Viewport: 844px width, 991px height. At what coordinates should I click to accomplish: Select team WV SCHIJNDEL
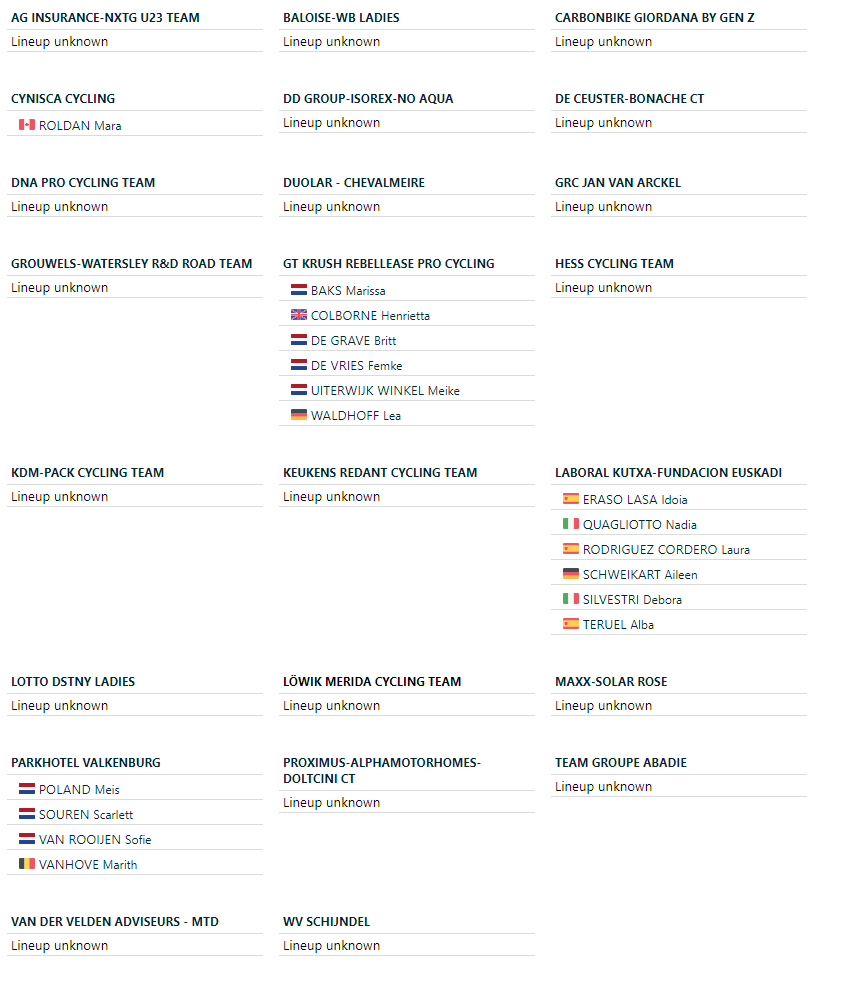click(326, 922)
